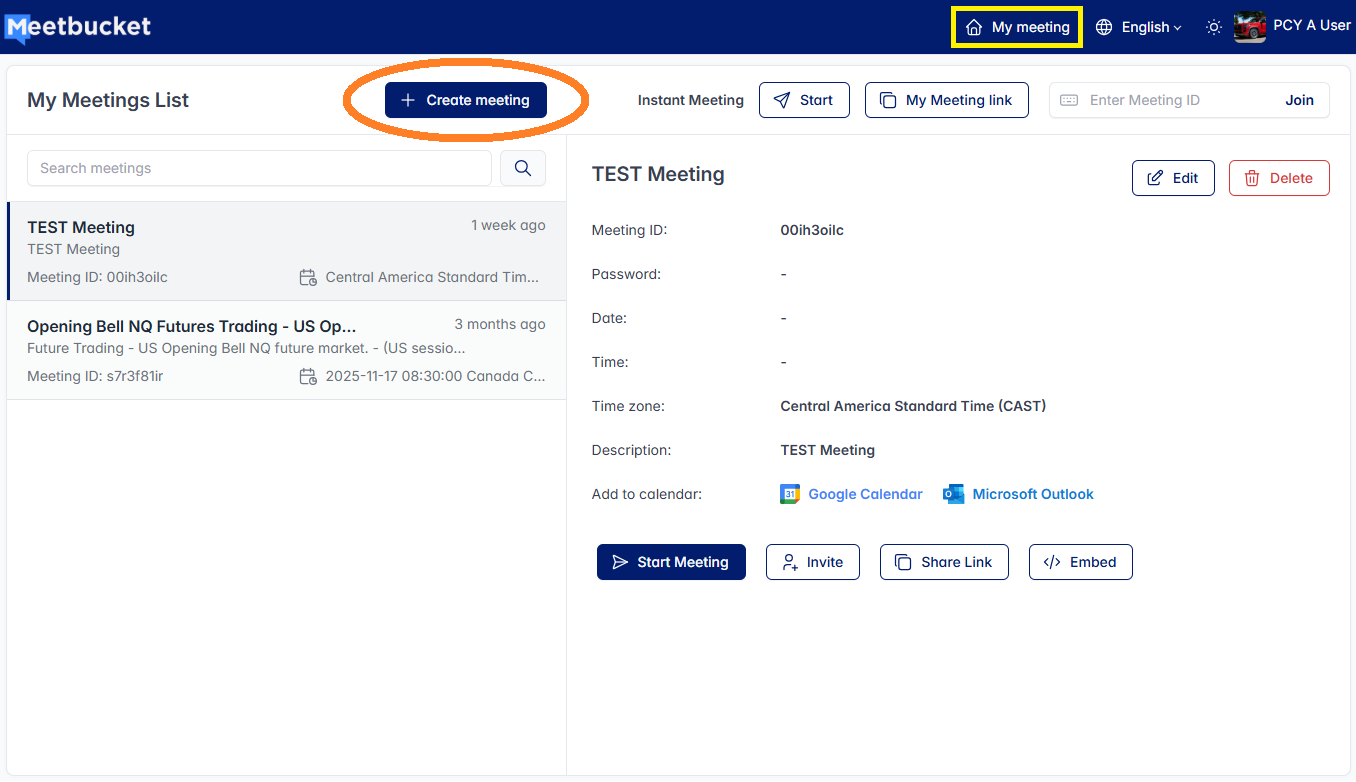1356x782 pixels.
Task: Delete the TEST Meeting
Action: click(x=1278, y=178)
